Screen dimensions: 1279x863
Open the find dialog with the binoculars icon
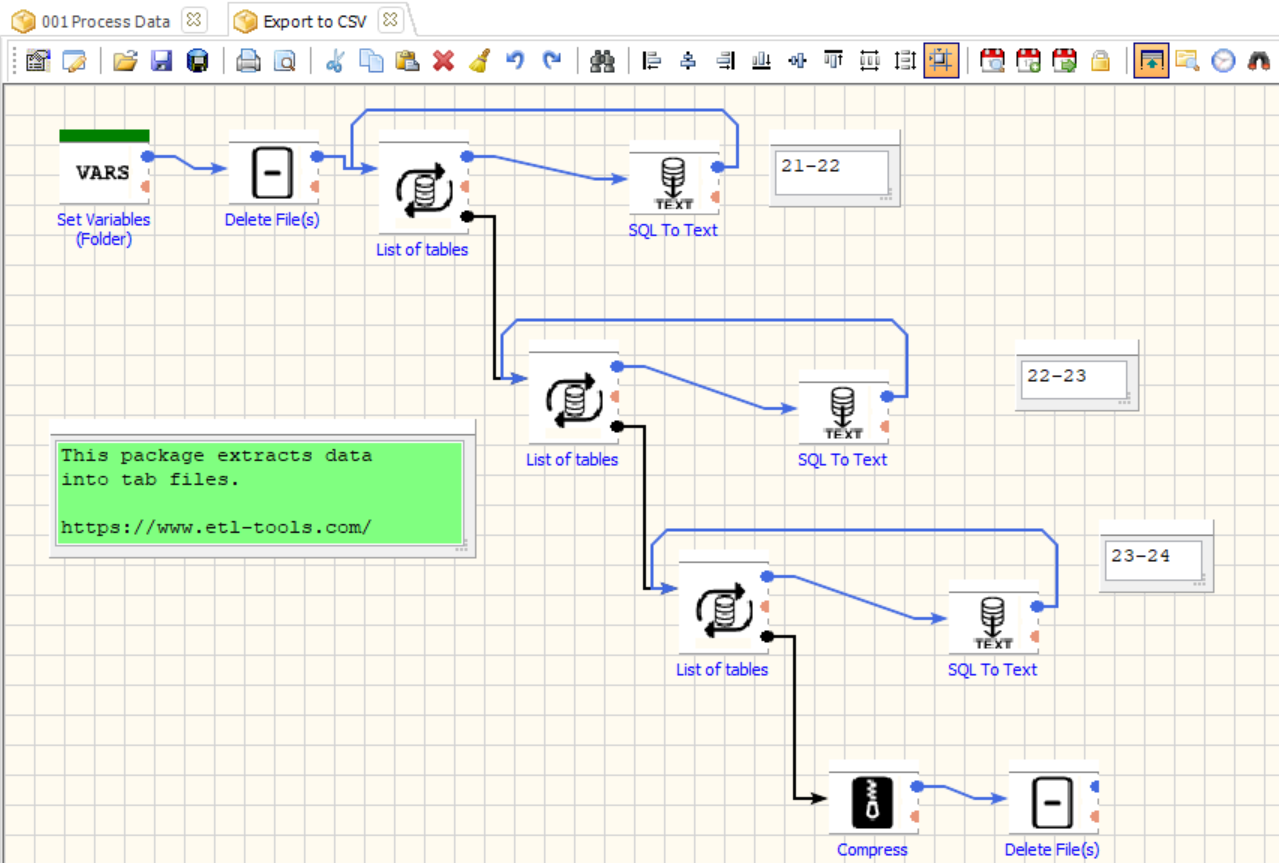click(x=602, y=60)
